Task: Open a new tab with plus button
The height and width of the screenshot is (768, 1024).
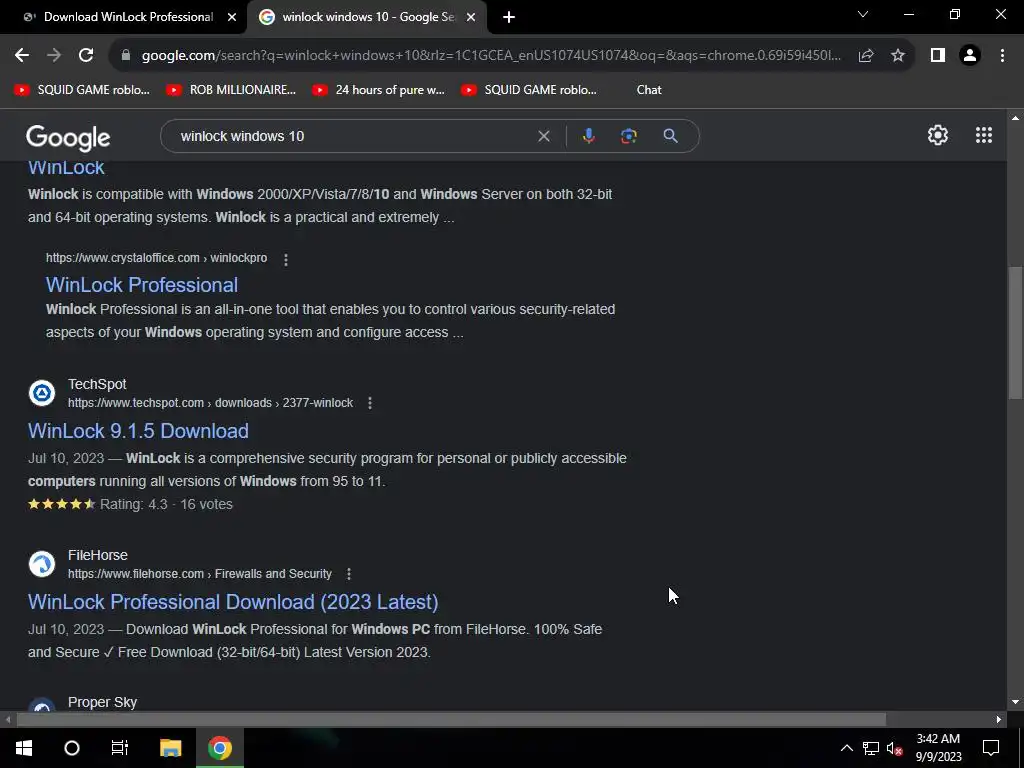Action: [509, 18]
